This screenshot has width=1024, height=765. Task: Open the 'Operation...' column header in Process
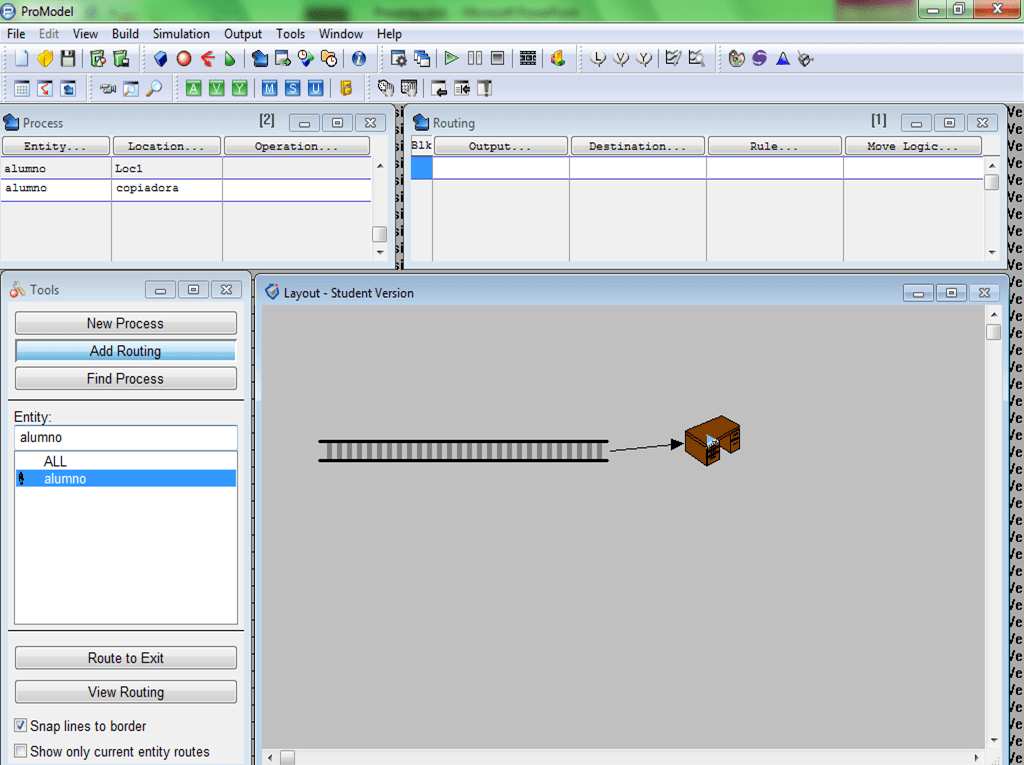297,146
